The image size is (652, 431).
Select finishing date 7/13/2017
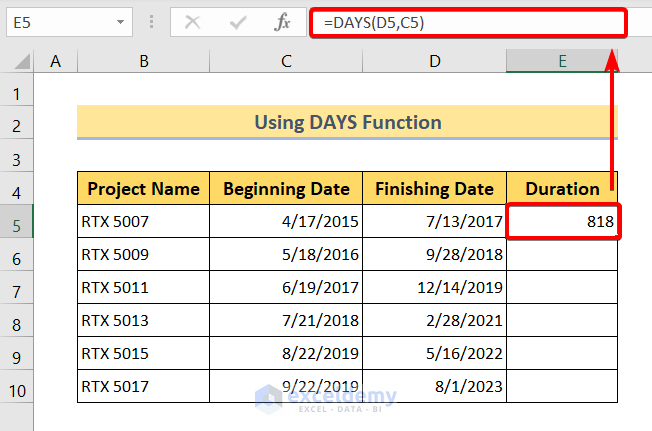click(435, 222)
